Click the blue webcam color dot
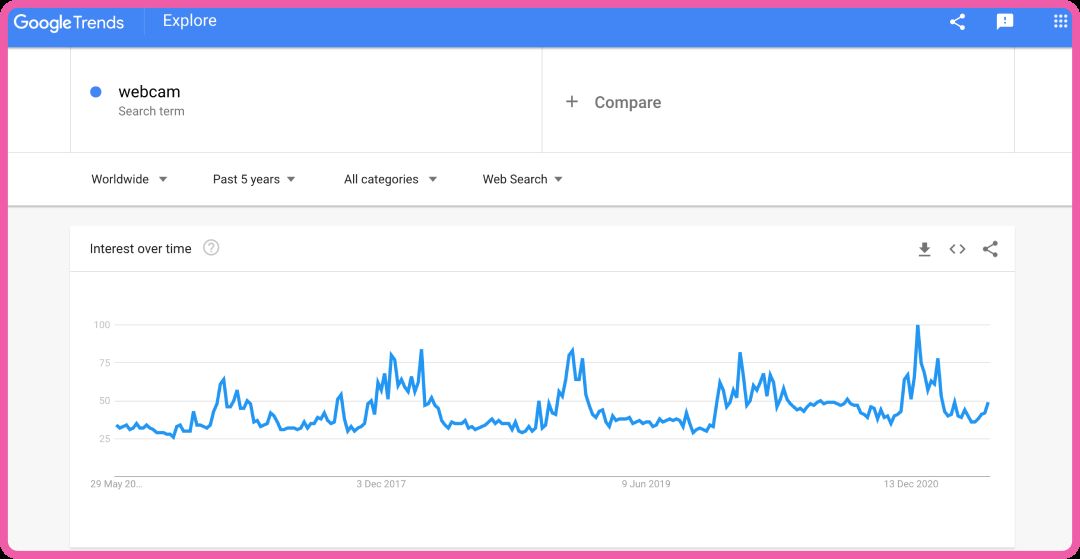 point(96,92)
